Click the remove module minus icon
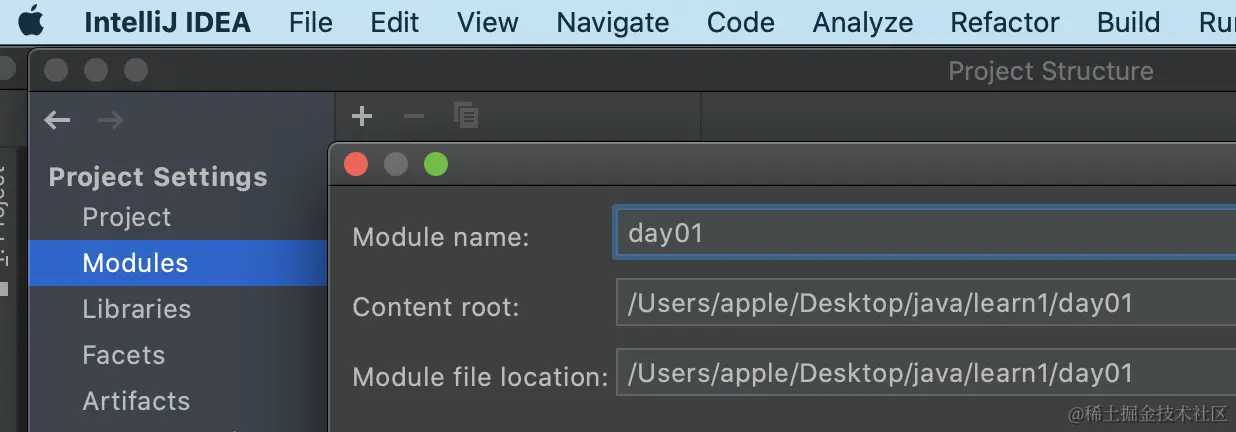Image resolution: width=1236 pixels, height=432 pixels. pyautogui.click(x=414, y=117)
